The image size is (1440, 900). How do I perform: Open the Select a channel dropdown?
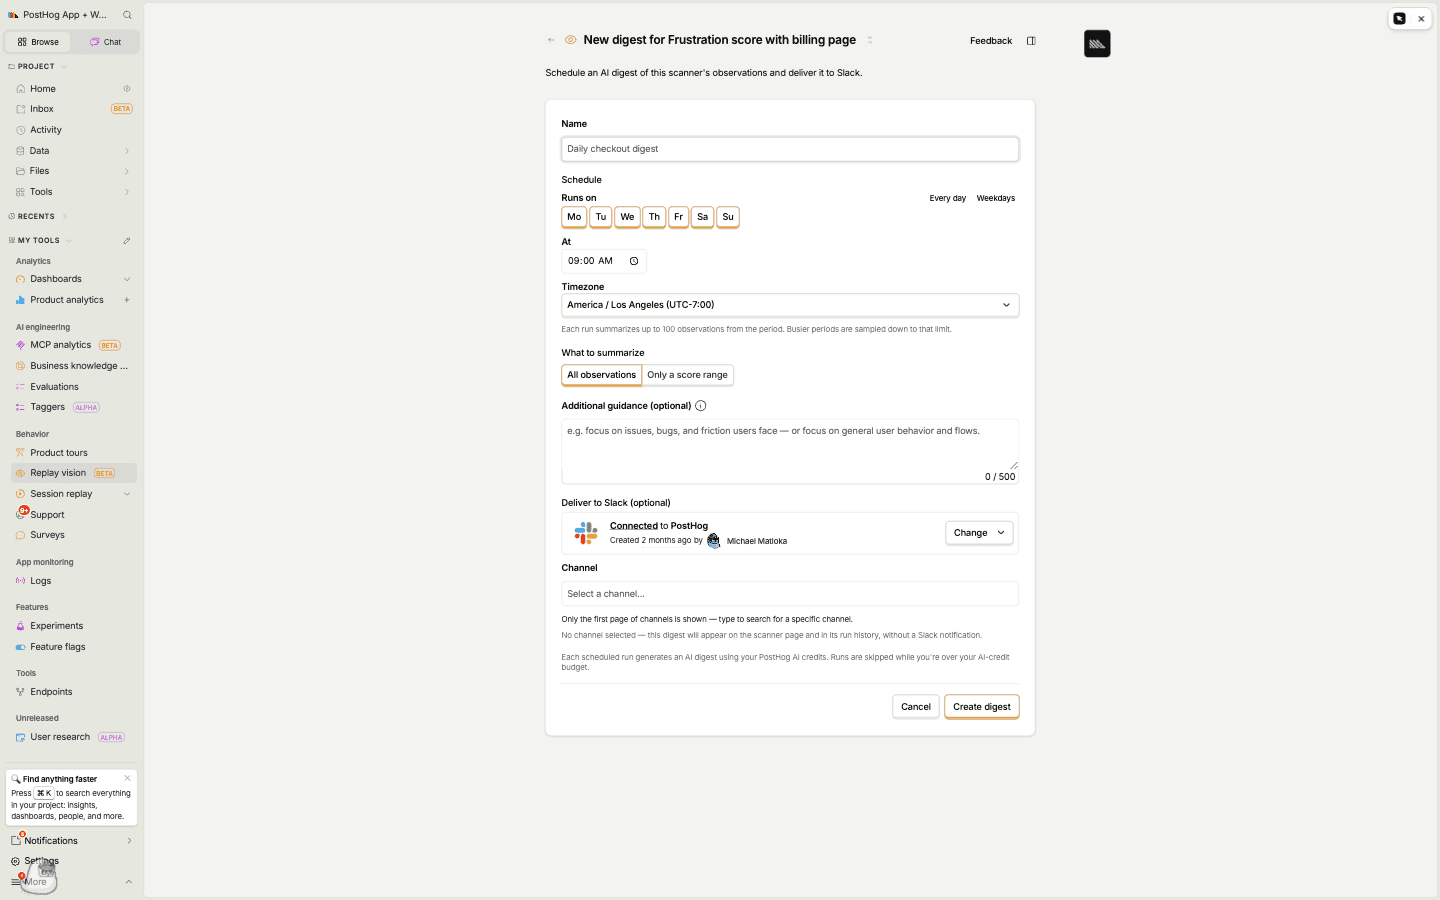click(x=790, y=594)
